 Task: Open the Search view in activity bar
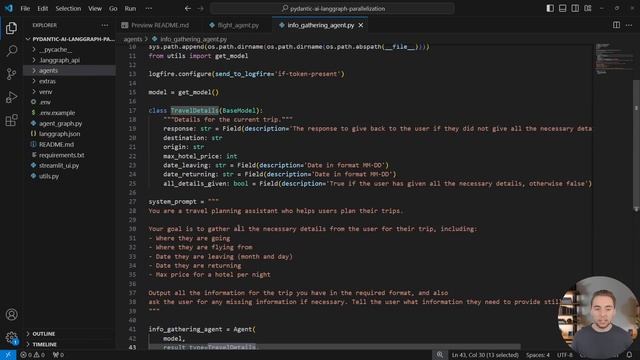click(x=11, y=51)
